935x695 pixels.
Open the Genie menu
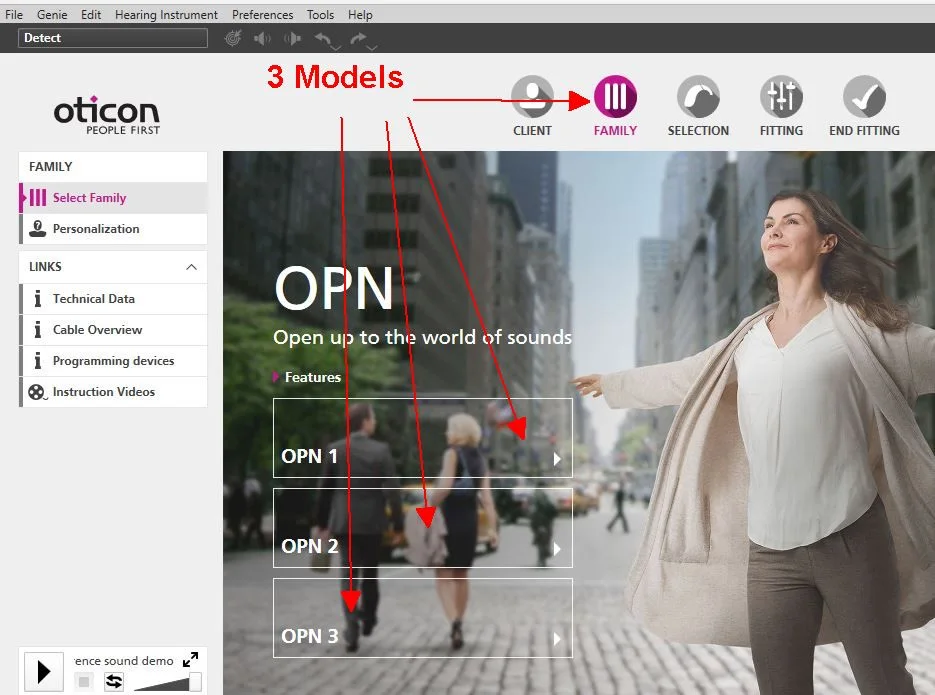[52, 14]
